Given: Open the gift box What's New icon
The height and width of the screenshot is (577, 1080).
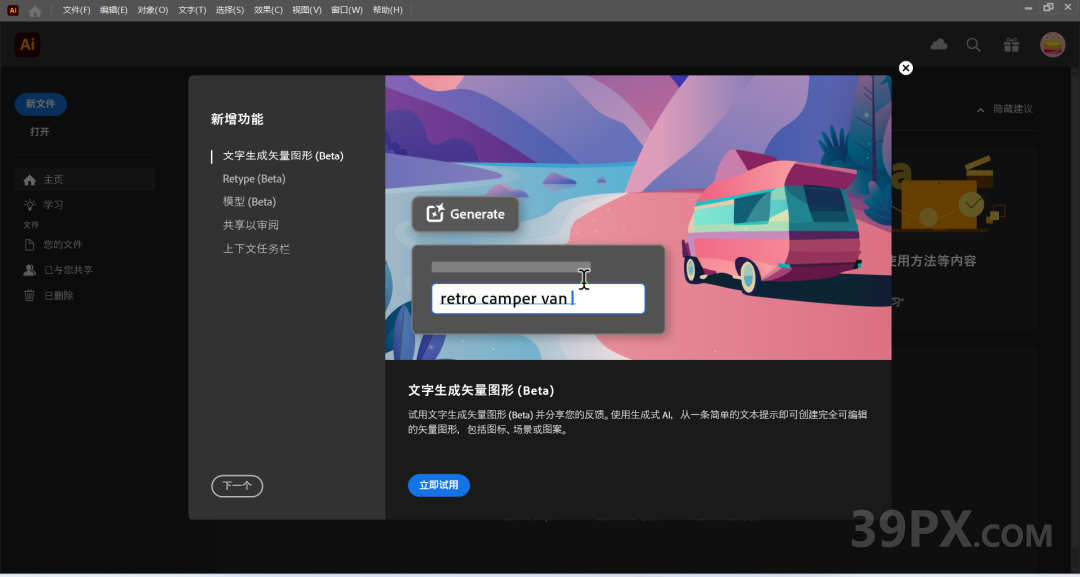Looking at the screenshot, I should click(1011, 45).
